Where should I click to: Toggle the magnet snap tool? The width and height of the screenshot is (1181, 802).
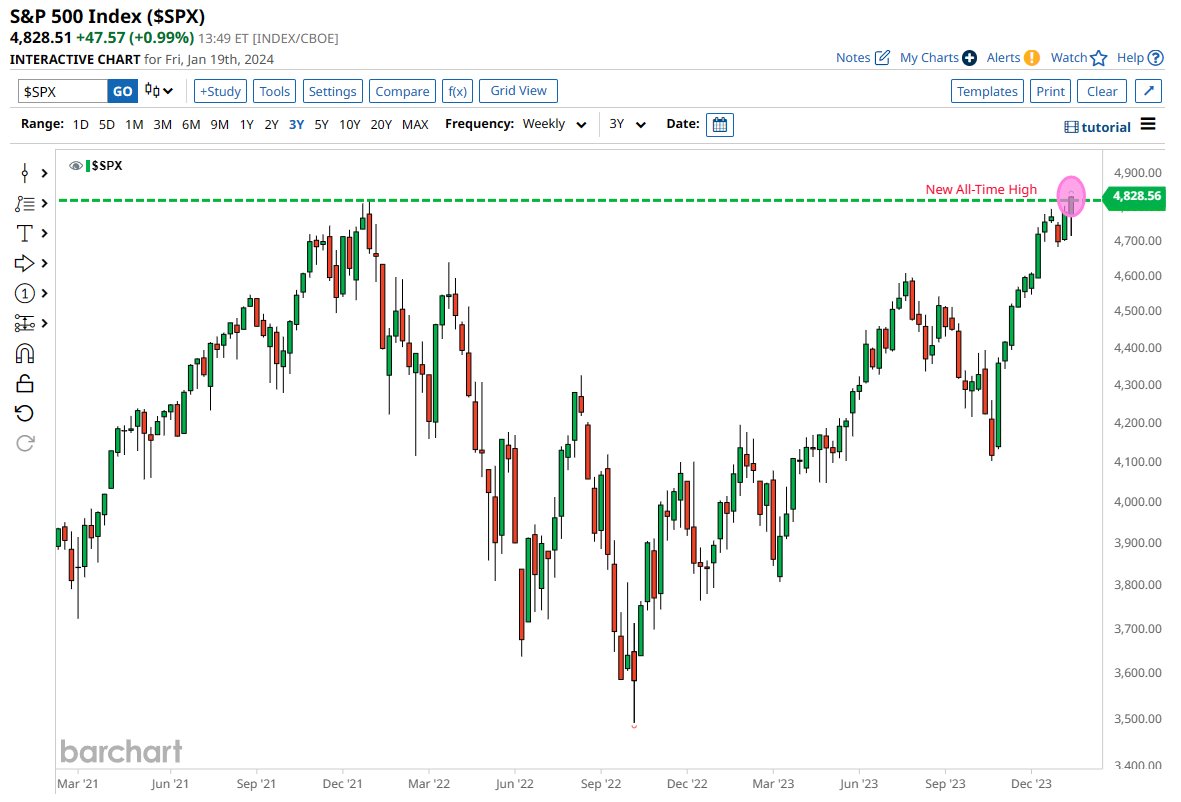coord(25,353)
